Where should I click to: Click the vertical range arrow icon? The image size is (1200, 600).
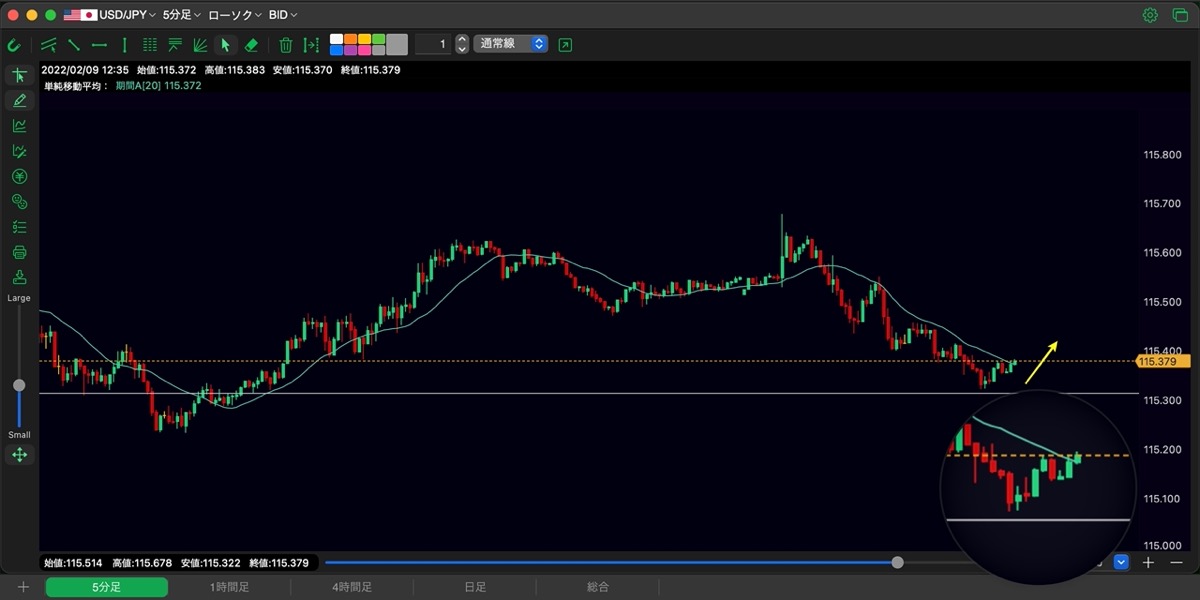[x=311, y=45]
